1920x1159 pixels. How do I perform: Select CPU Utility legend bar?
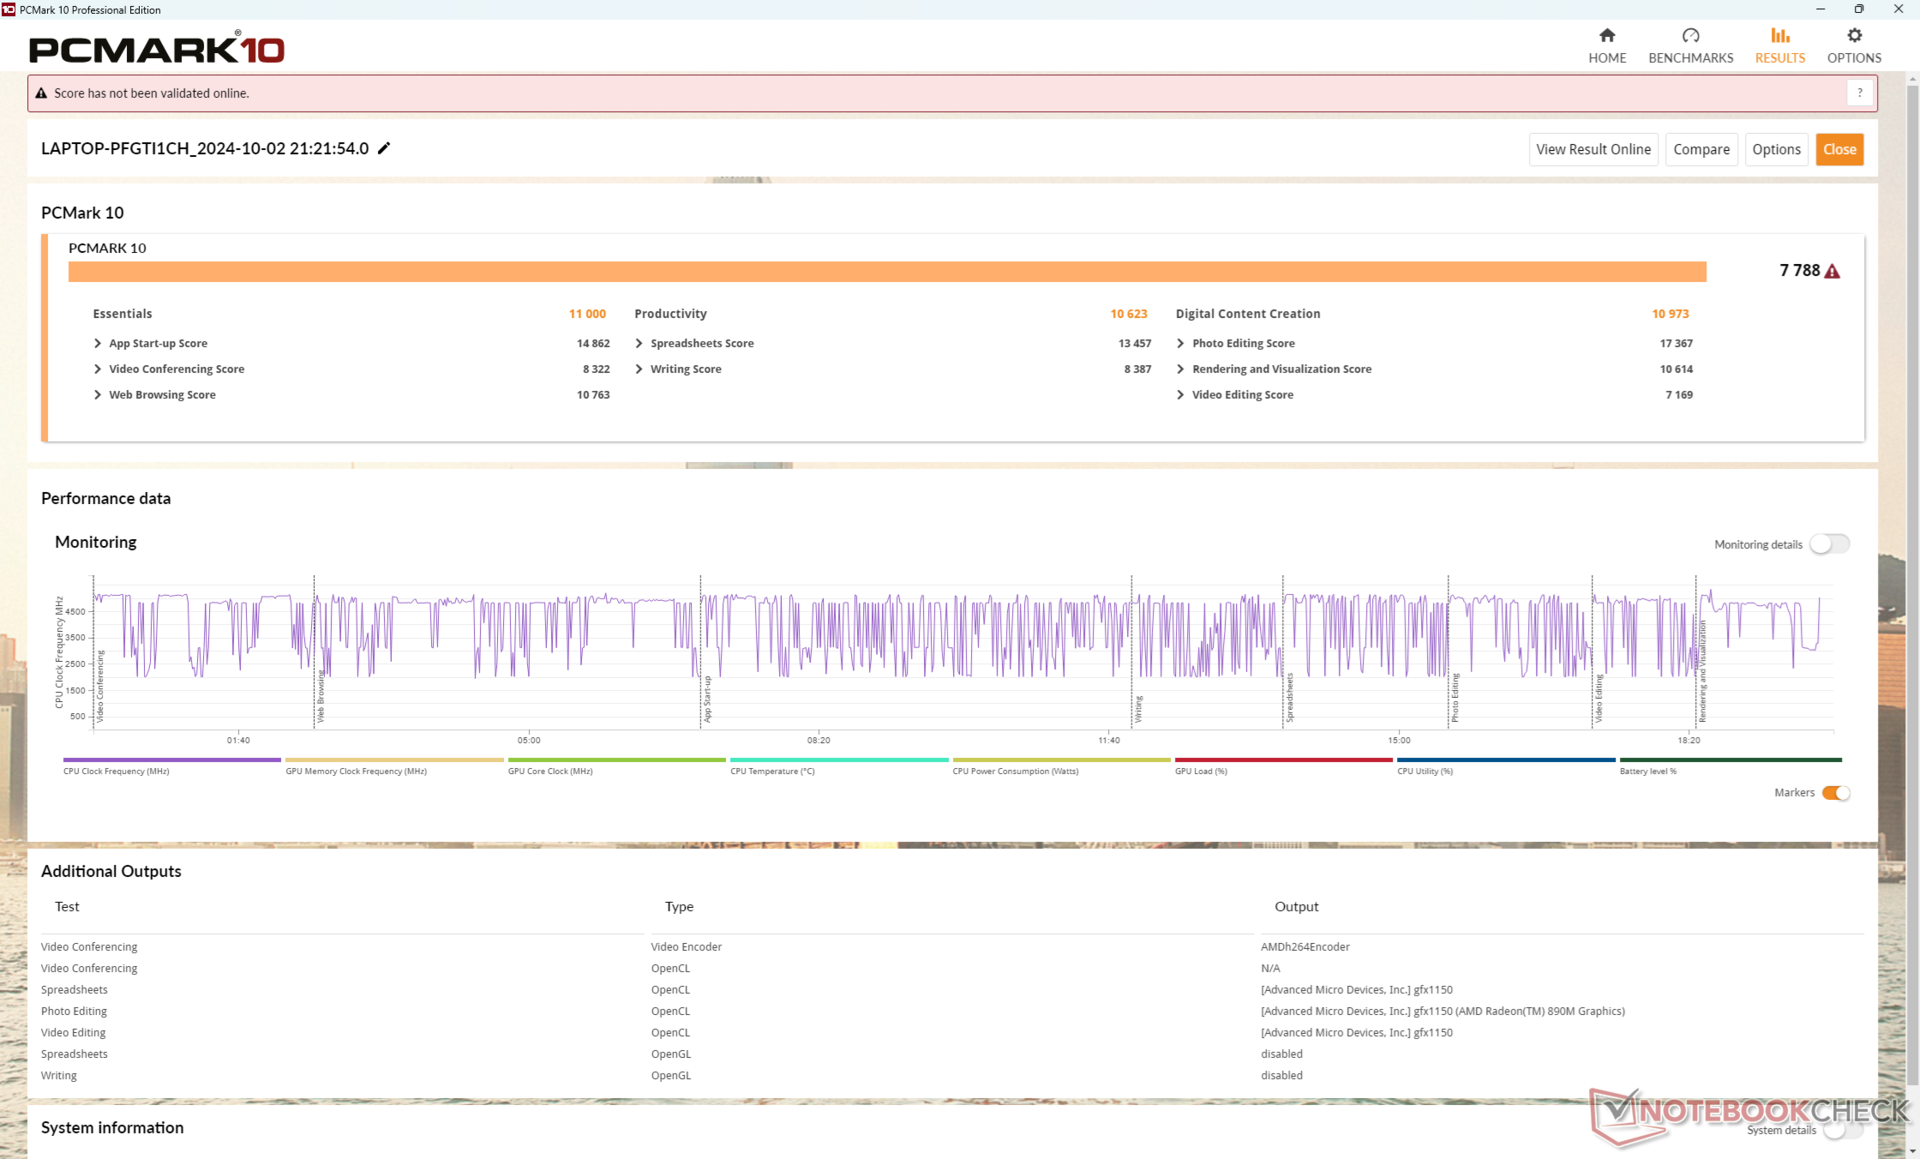(1506, 760)
